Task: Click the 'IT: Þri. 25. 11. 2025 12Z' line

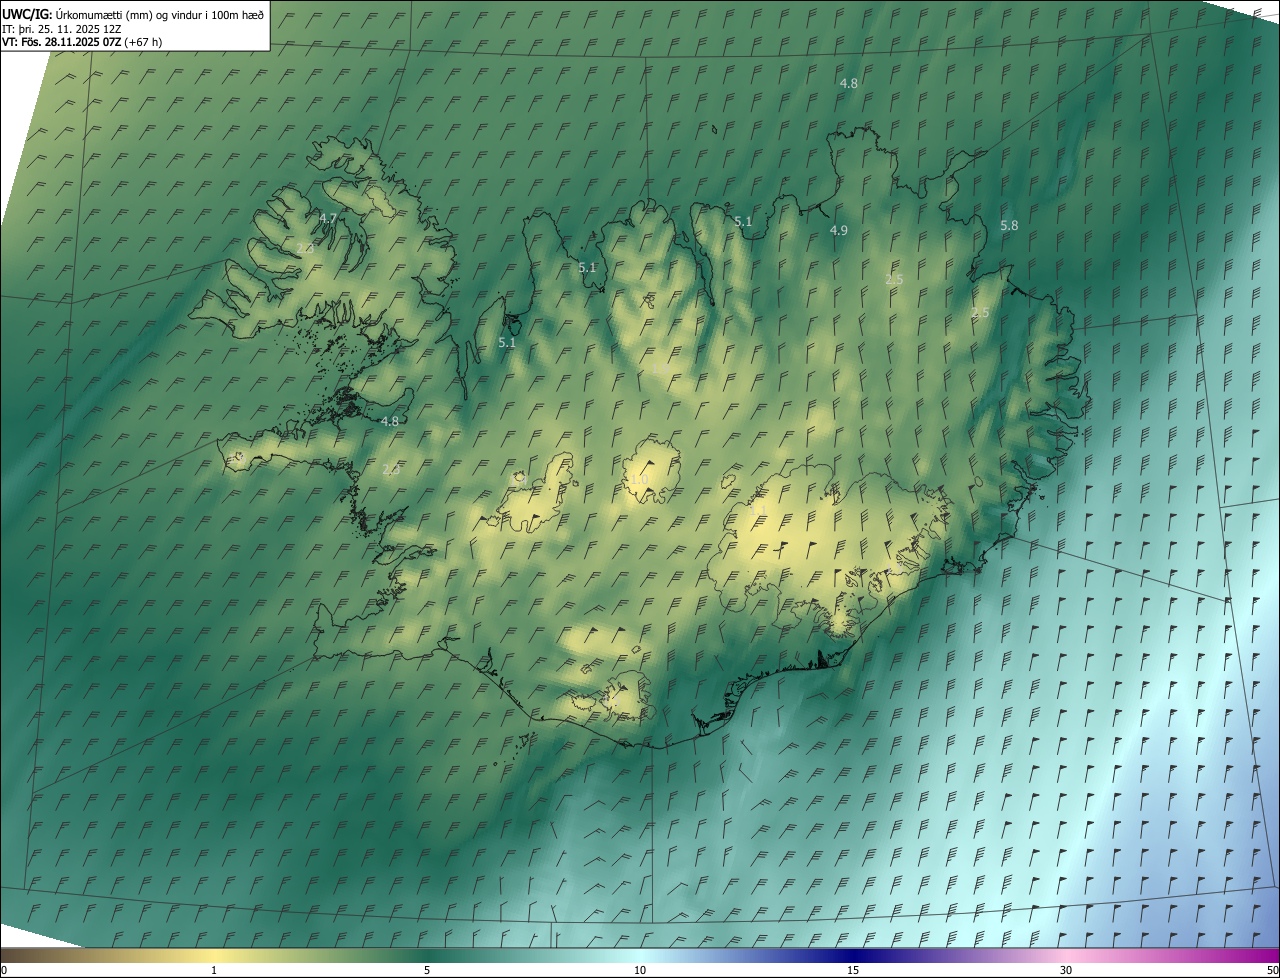Action: point(61,29)
